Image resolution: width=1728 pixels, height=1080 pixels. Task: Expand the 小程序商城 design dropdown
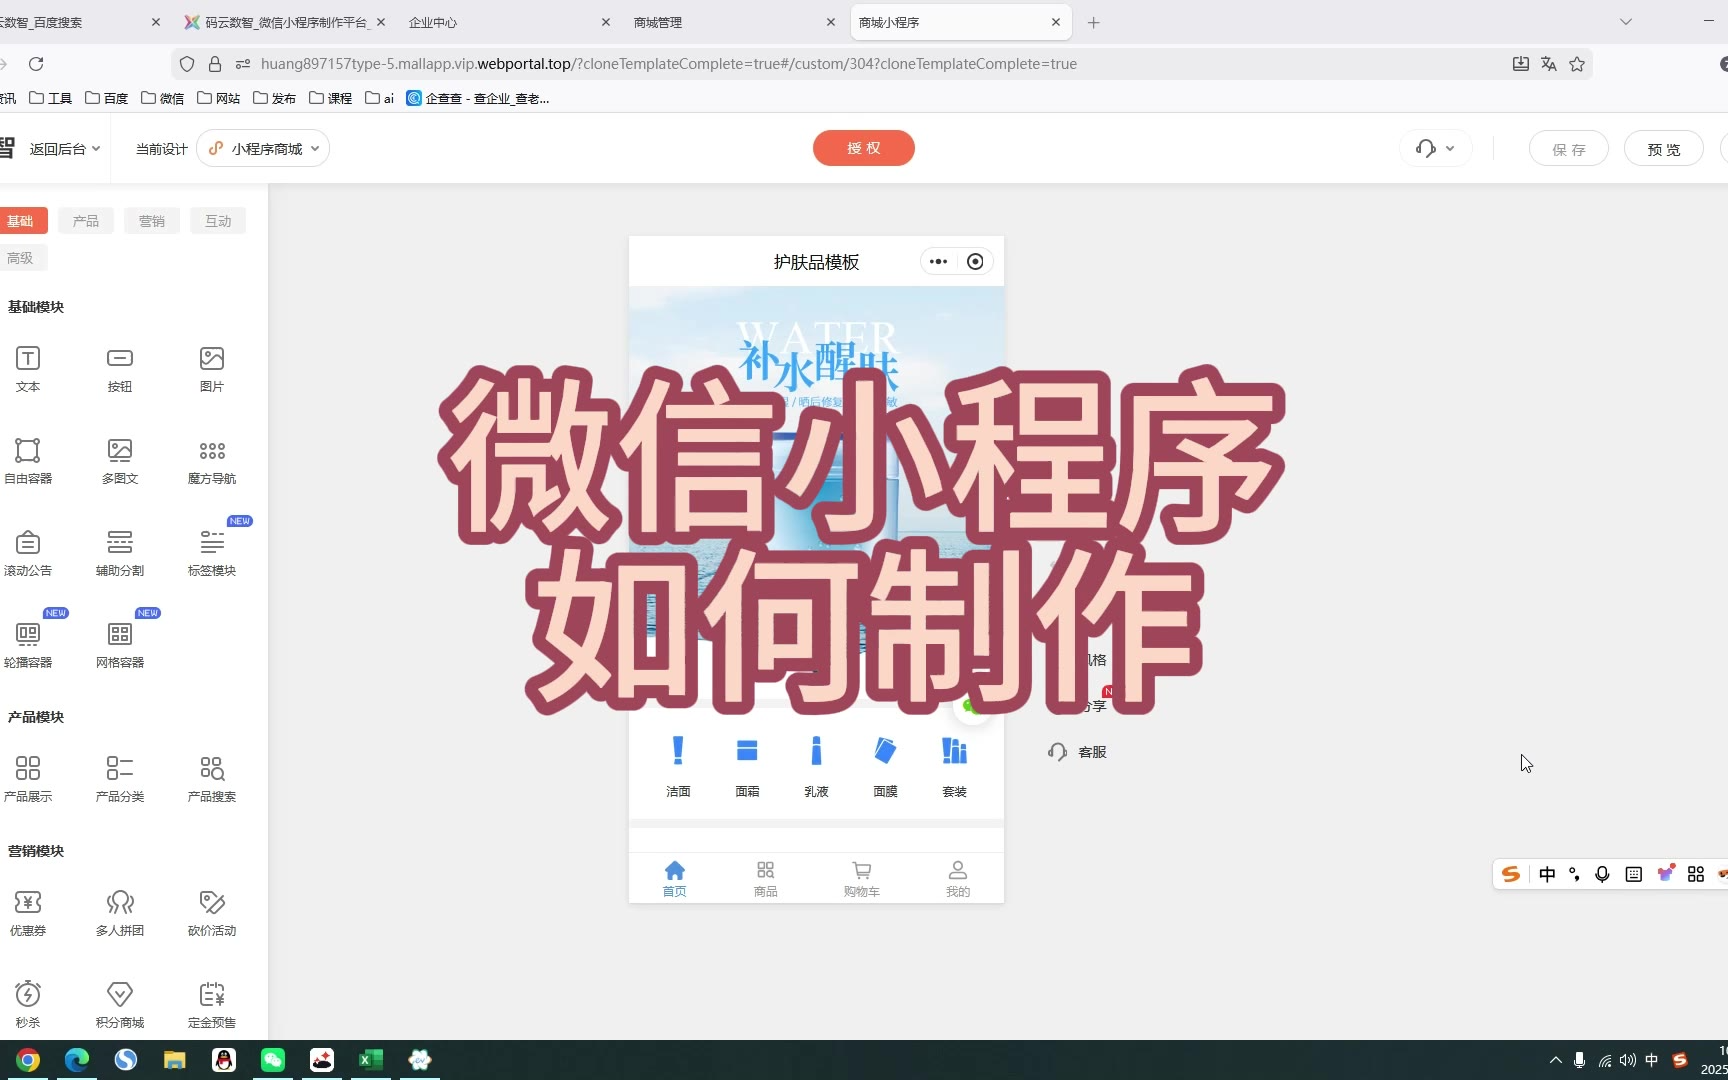(x=264, y=149)
